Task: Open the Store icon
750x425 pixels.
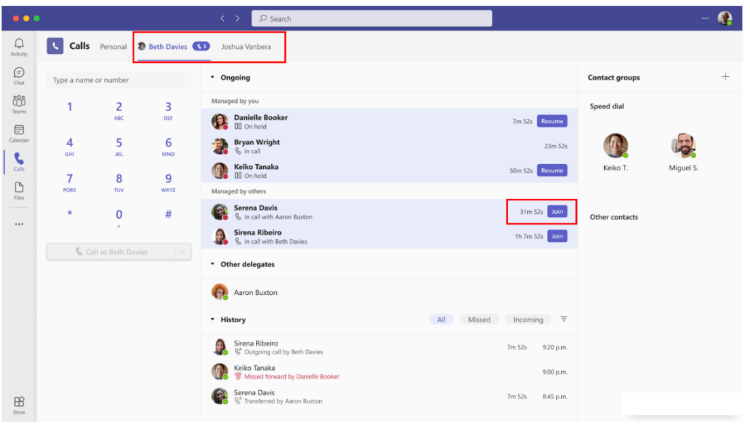Action: tap(19, 405)
